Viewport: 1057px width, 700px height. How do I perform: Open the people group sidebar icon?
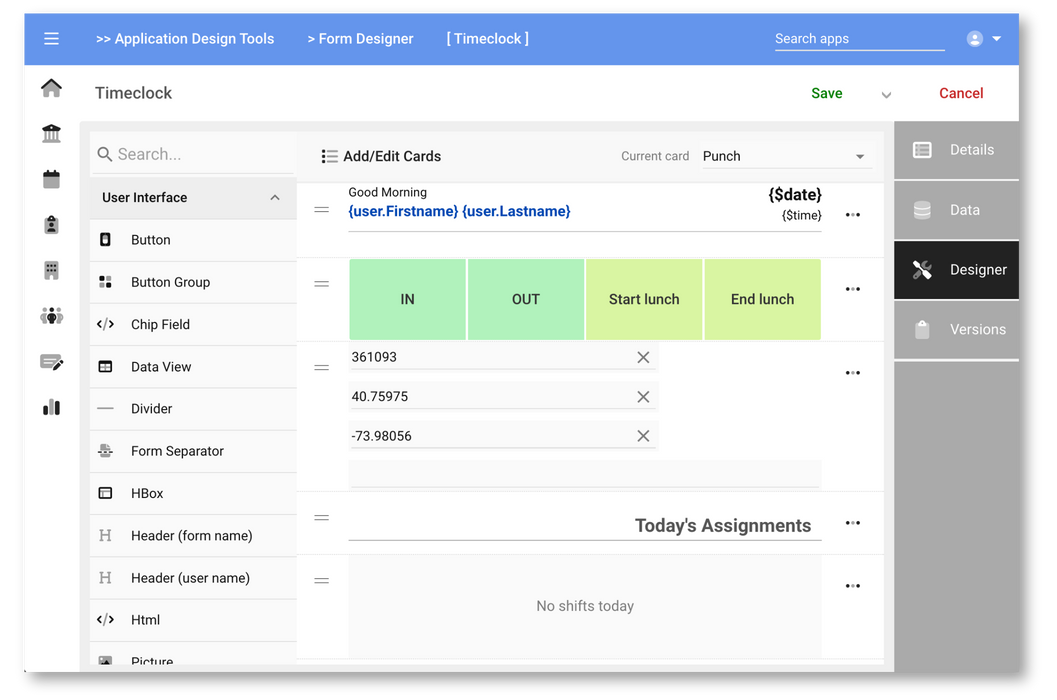[x=51, y=316]
